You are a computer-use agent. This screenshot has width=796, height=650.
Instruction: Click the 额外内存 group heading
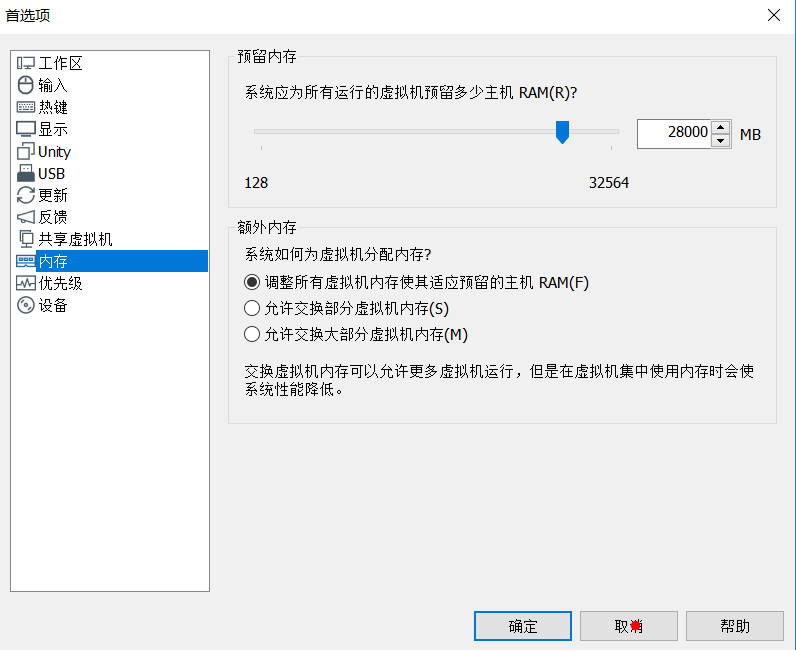click(267, 227)
